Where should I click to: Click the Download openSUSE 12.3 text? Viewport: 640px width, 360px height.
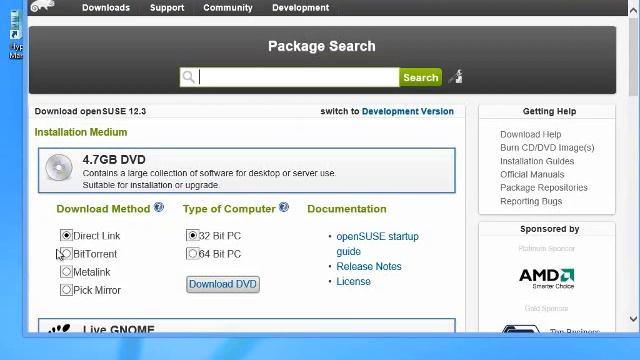pyautogui.click(x=90, y=111)
